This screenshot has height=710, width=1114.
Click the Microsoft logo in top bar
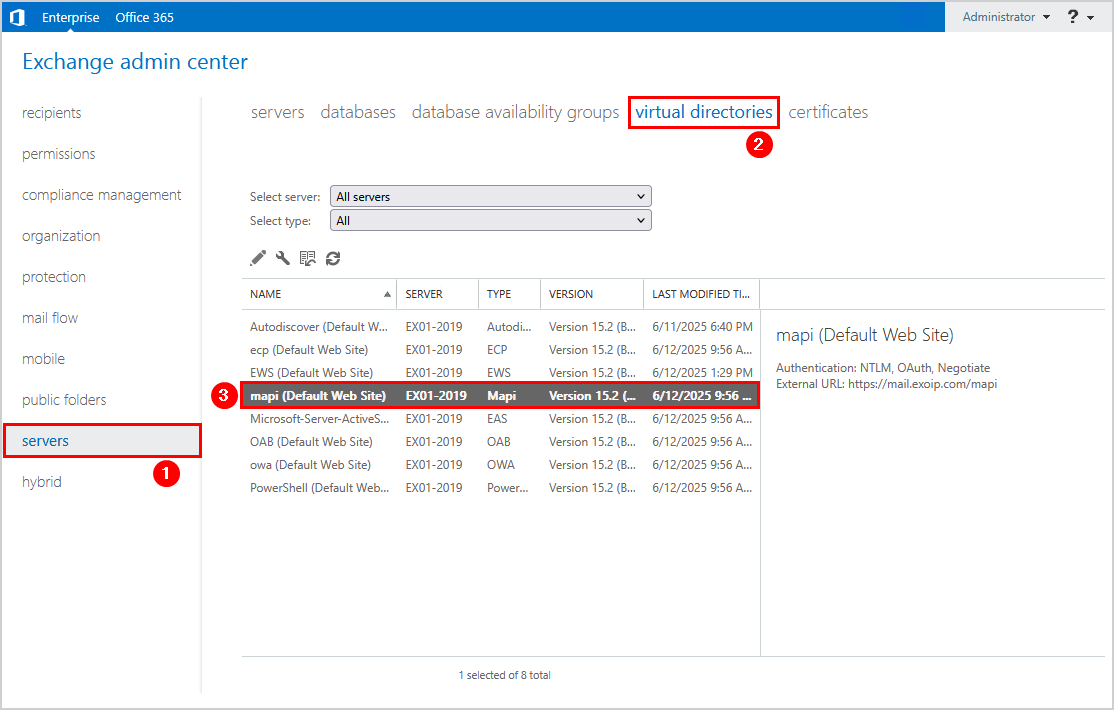tap(17, 16)
